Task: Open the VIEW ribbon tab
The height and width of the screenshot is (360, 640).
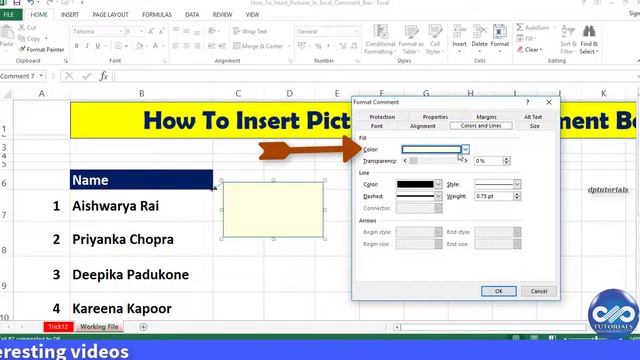Action: point(252,14)
